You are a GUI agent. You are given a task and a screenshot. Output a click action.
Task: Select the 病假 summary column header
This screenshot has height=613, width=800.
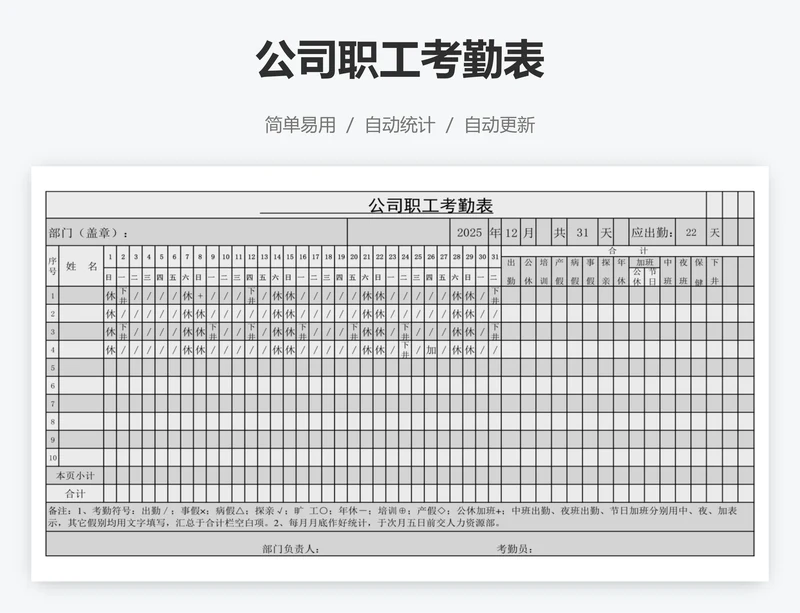tap(575, 272)
